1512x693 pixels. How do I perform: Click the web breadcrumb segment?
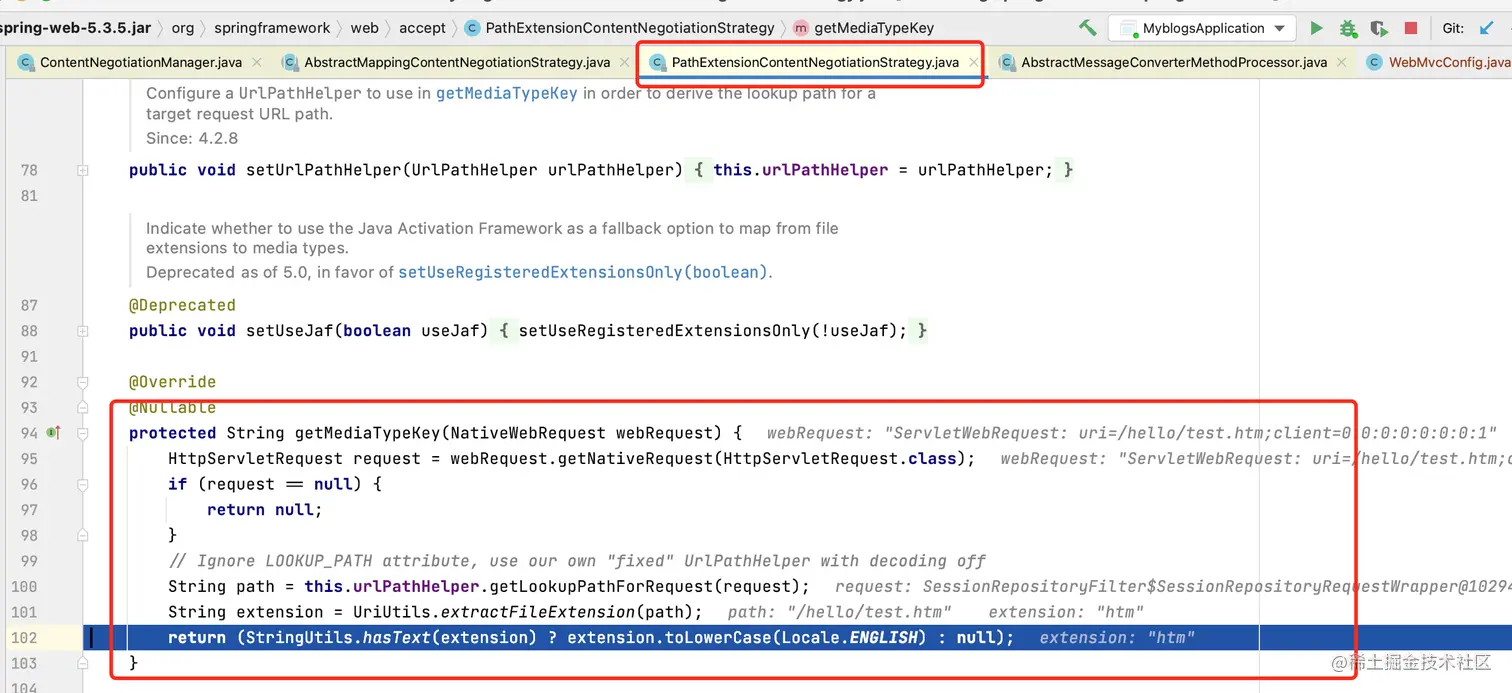click(365, 28)
